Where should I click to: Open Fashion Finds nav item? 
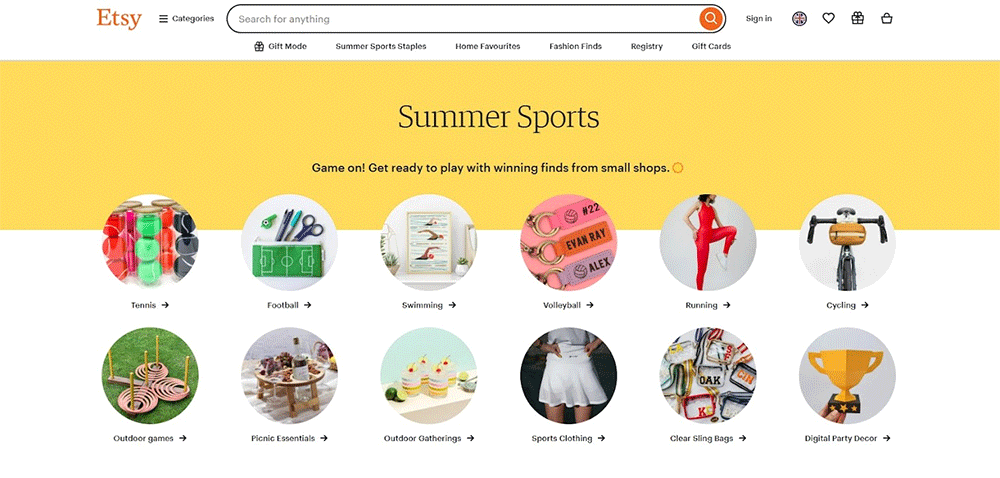pos(575,46)
